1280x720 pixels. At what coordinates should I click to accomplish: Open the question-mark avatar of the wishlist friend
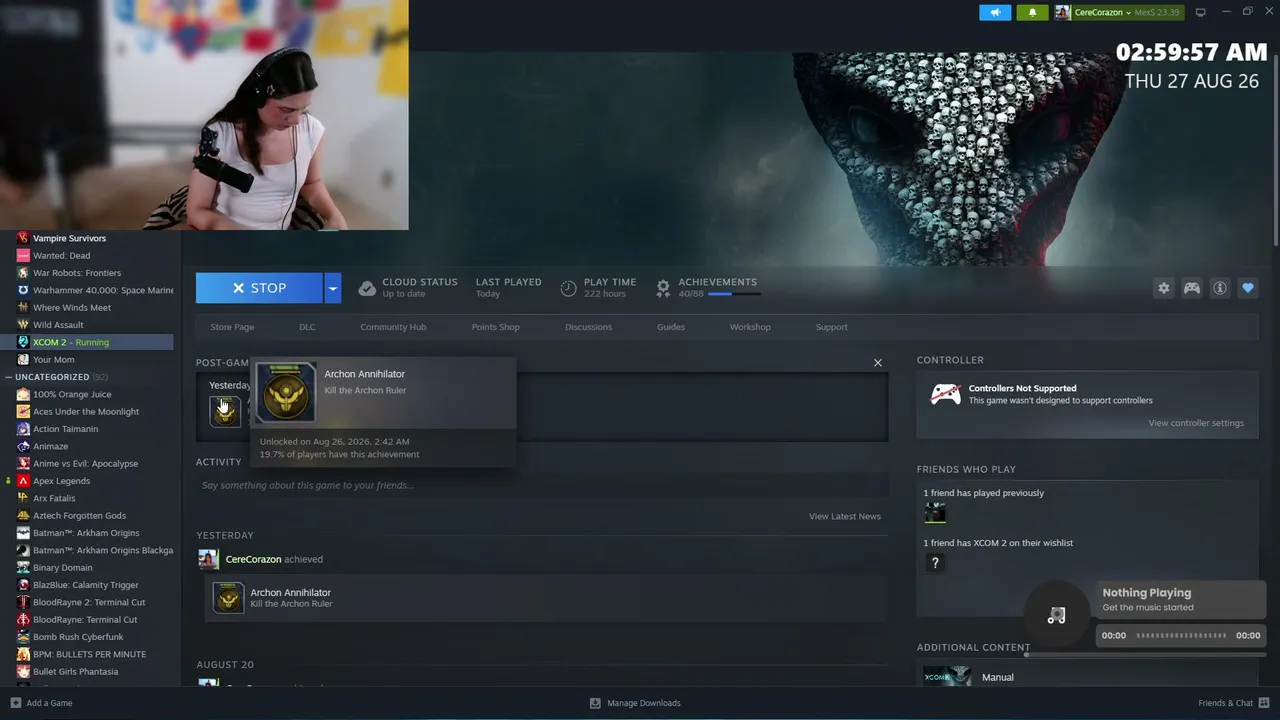[935, 563]
